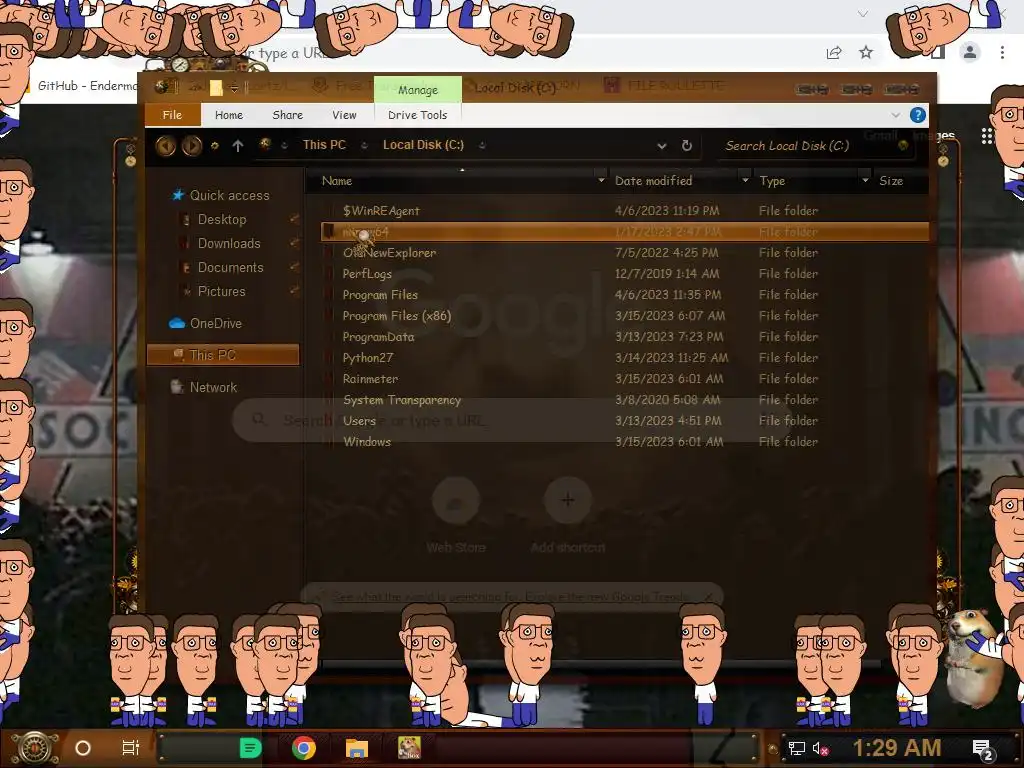Open the Drive Tools tab
This screenshot has width=1024, height=768.
click(x=417, y=115)
